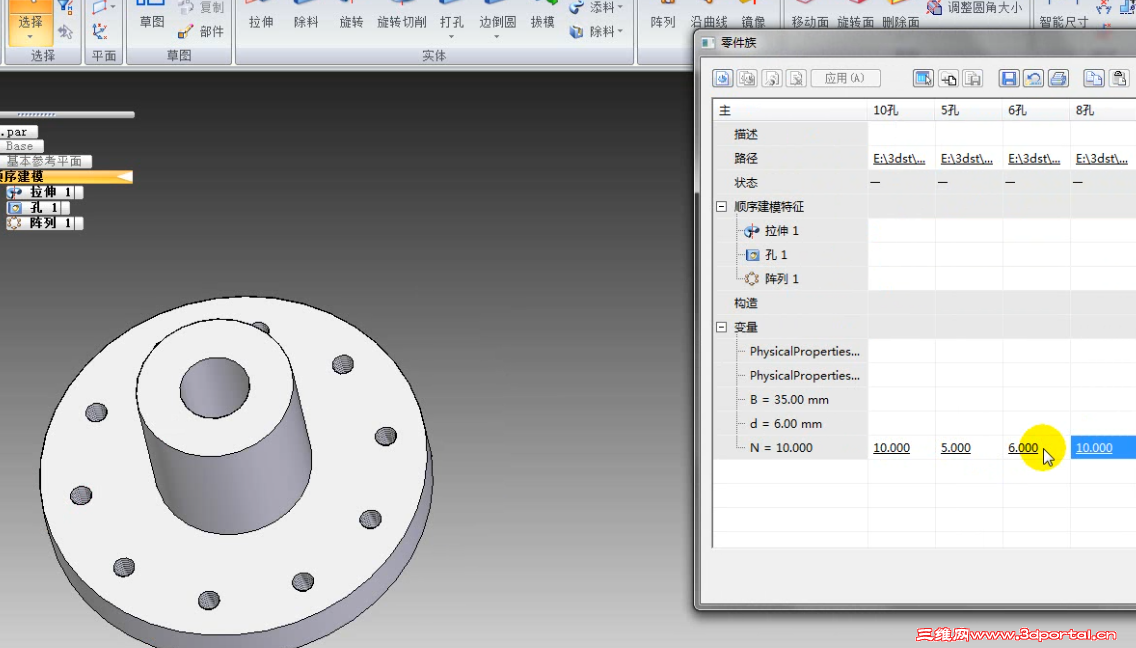The width and height of the screenshot is (1136, 648).
Task: Click N value 10.000 in 10孔 column
Action: coord(891,448)
